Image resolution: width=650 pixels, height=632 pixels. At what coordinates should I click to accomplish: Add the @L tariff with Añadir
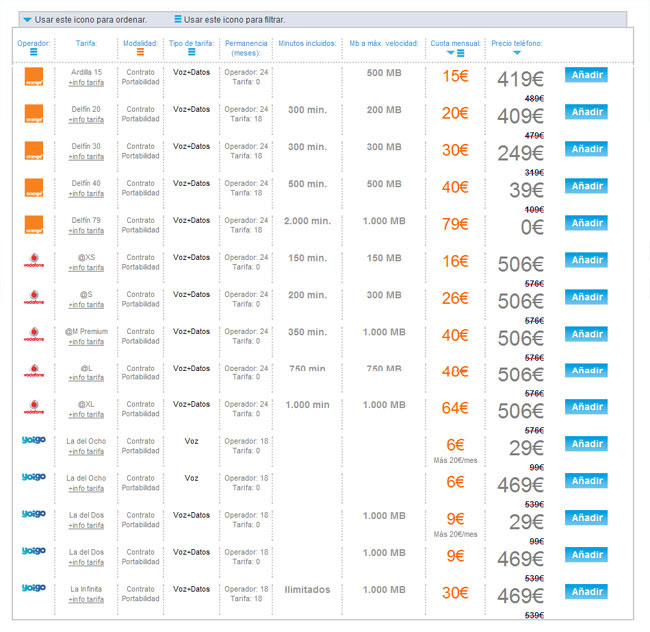click(x=586, y=370)
